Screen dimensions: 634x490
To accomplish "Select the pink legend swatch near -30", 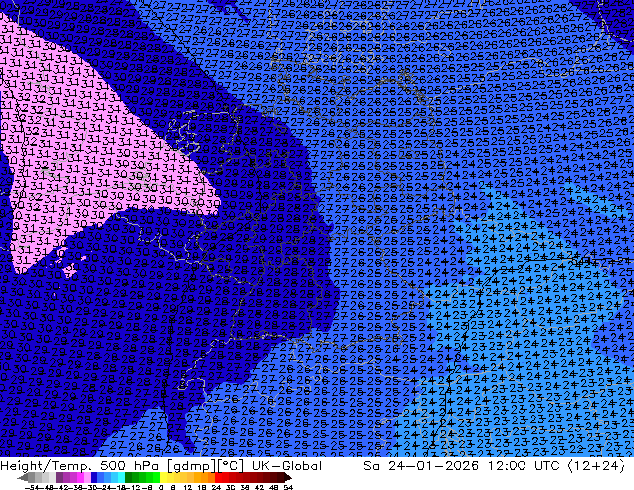I will click(x=87, y=478).
